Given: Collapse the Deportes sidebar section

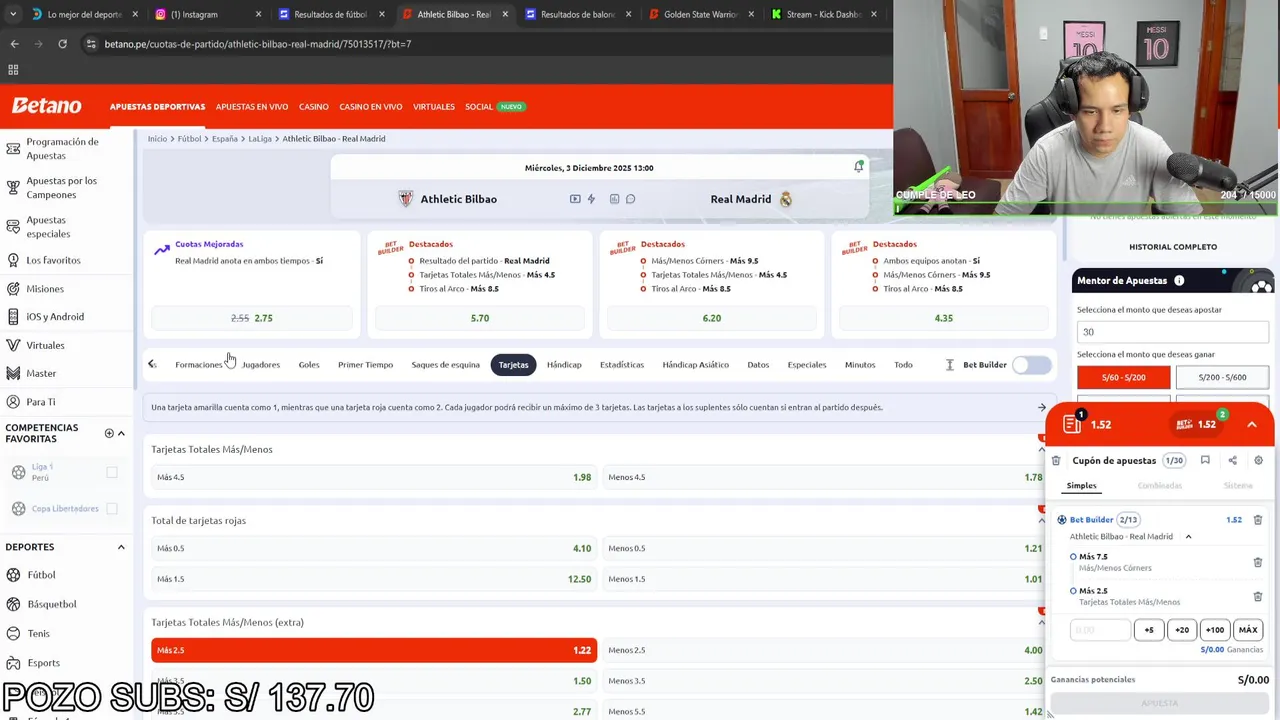Looking at the screenshot, I should pyautogui.click(x=121, y=547).
